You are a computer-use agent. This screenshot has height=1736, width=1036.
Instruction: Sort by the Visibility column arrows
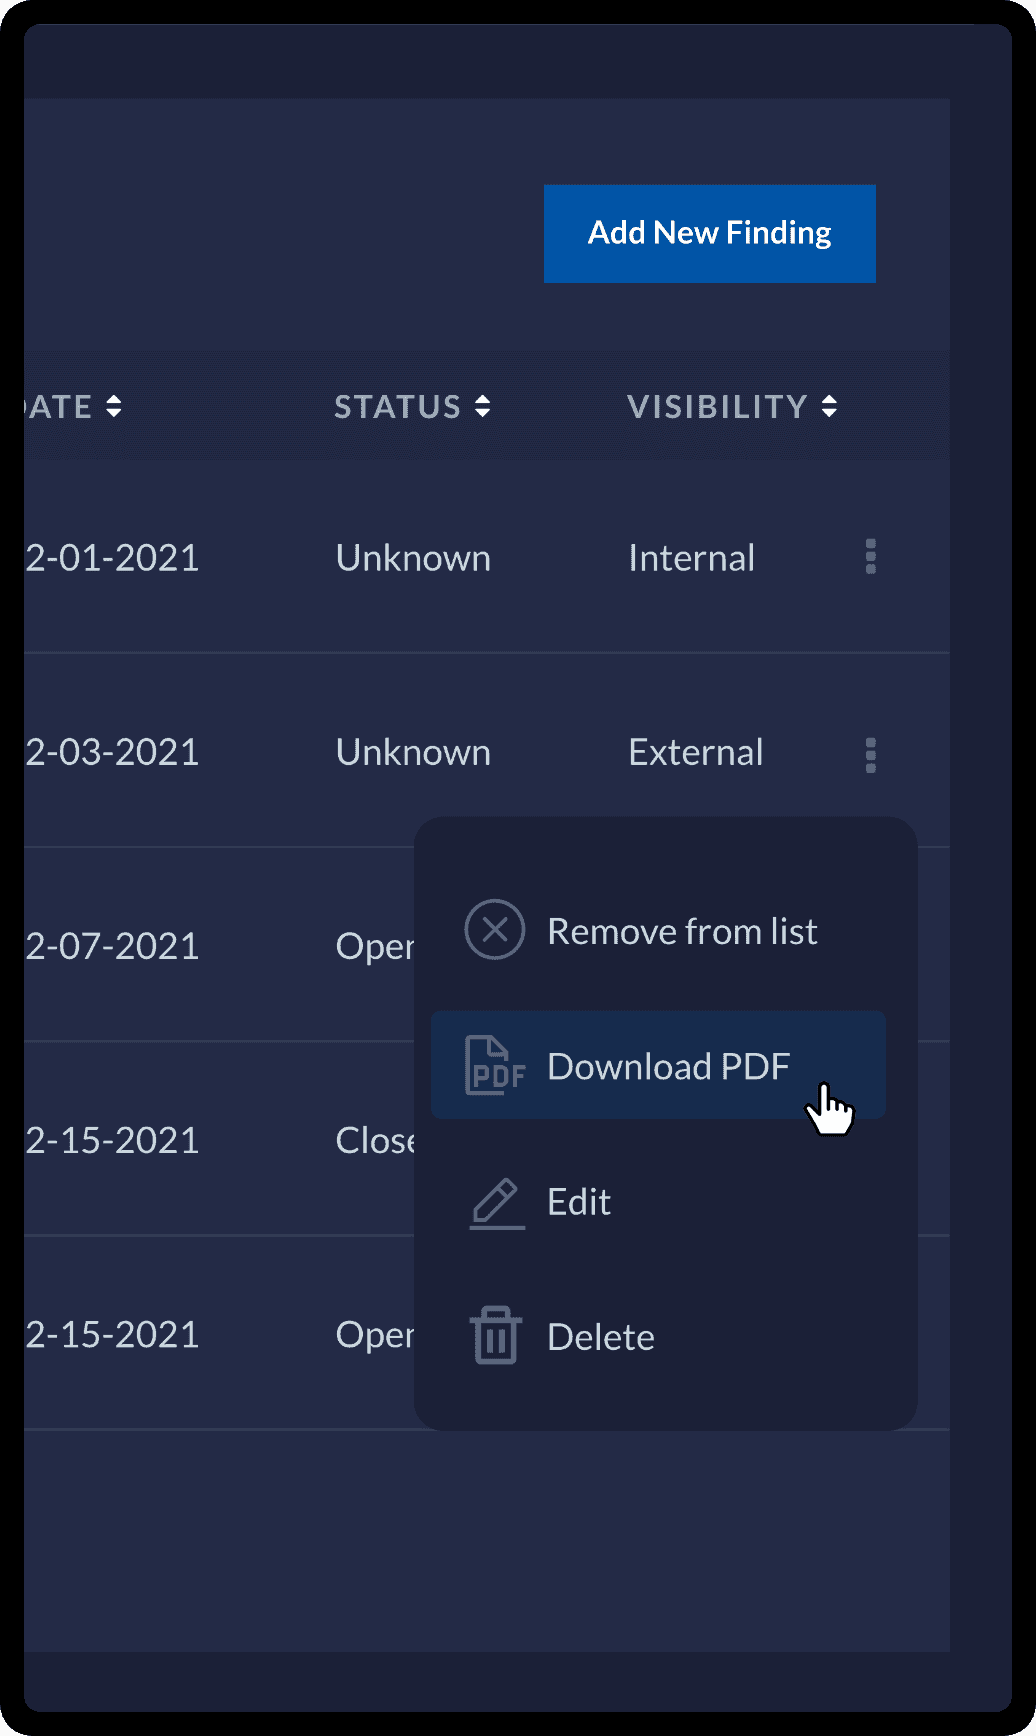[x=829, y=406]
